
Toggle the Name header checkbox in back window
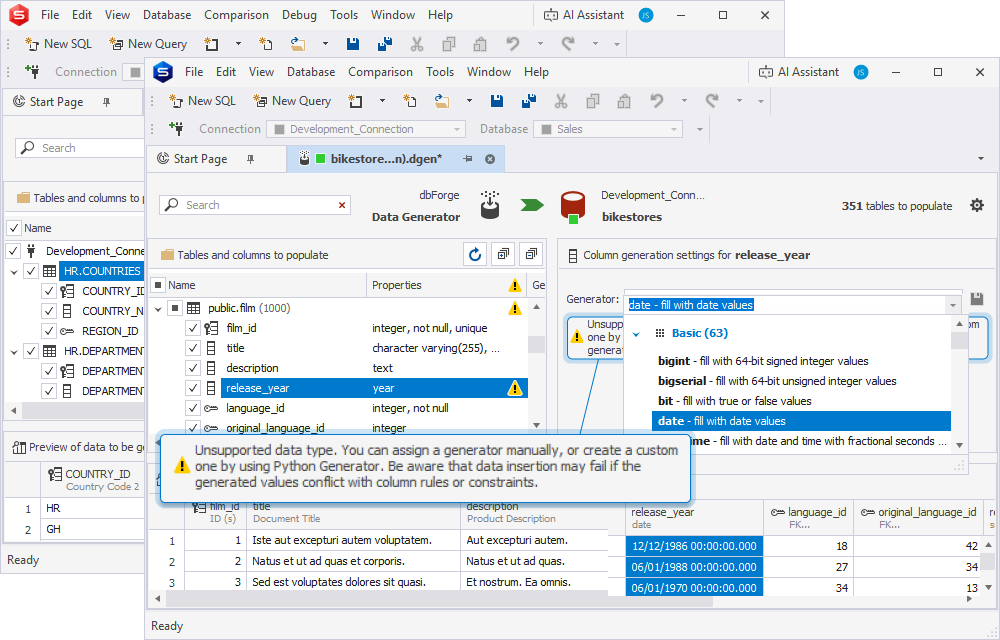[13, 228]
